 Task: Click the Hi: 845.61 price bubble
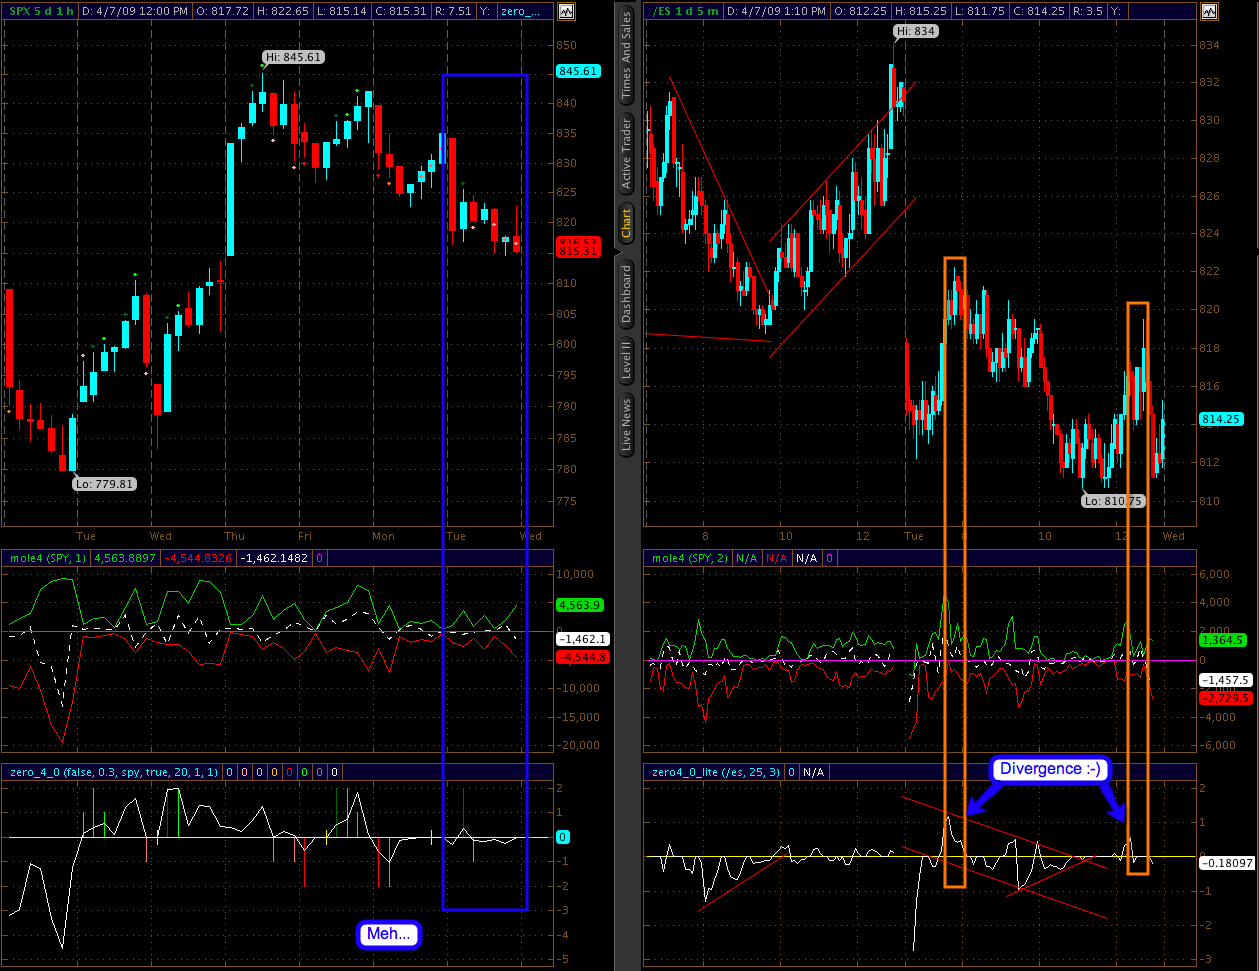coord(292,57)
